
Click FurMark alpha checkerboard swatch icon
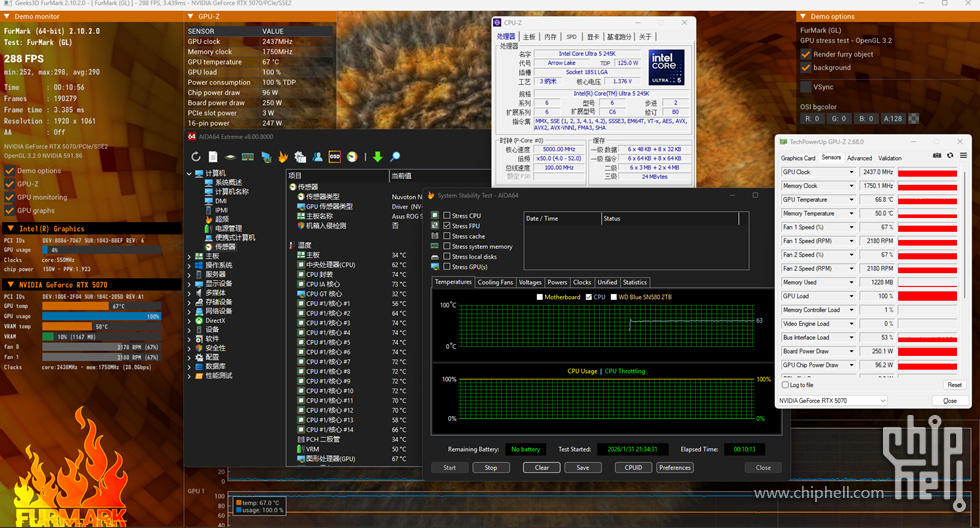tap(914, 118)
